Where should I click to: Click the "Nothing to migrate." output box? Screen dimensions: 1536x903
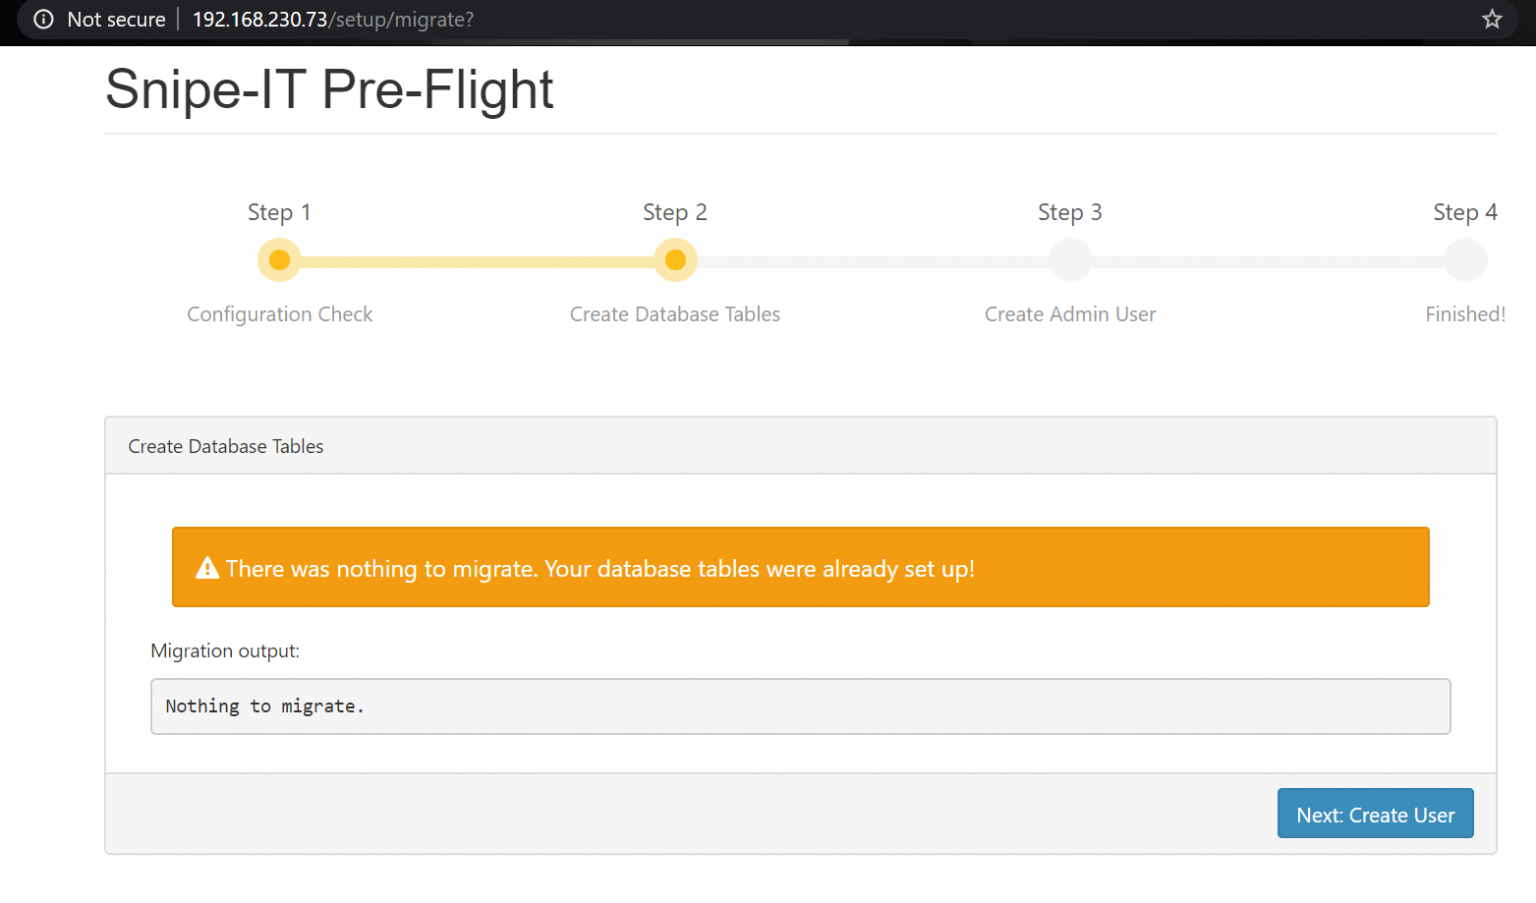[800, 706]
